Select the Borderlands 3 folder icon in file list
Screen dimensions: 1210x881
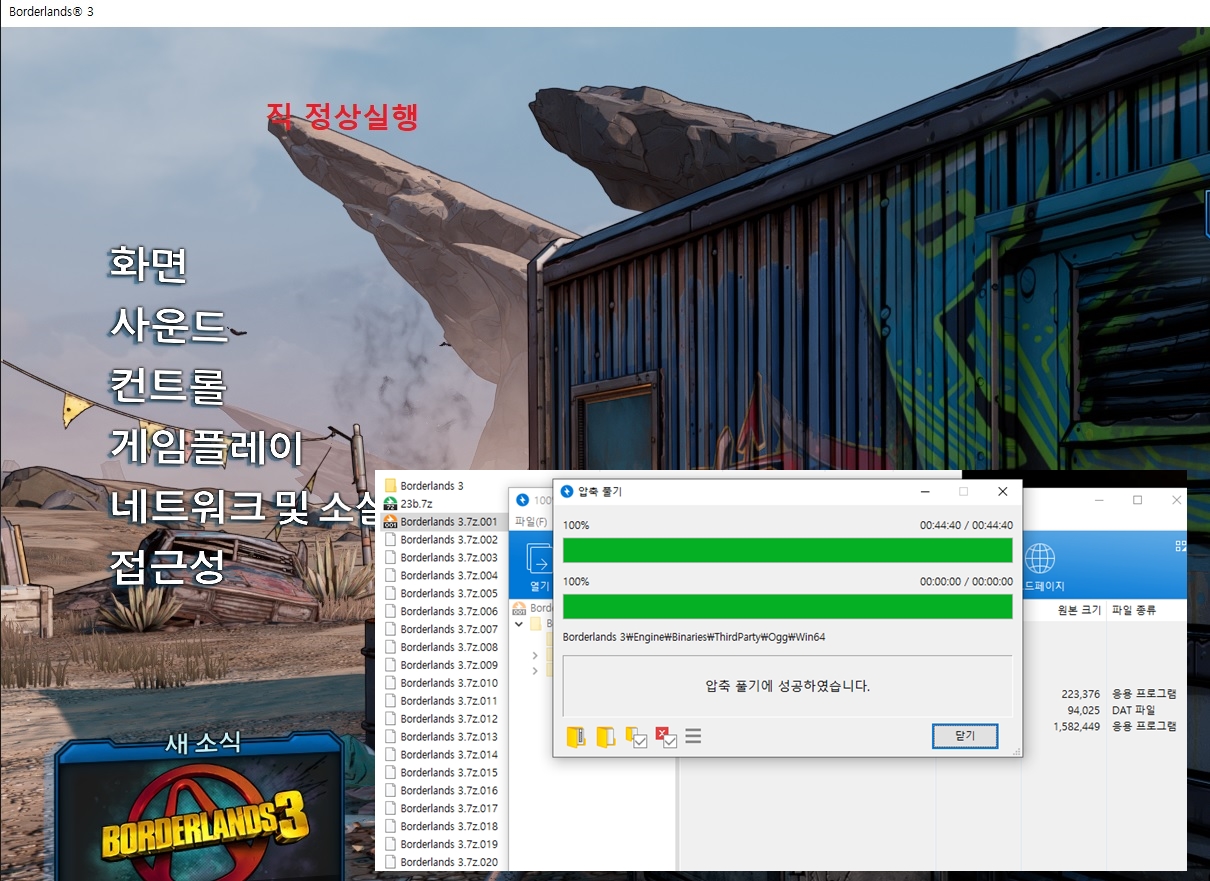click(391, 486)
